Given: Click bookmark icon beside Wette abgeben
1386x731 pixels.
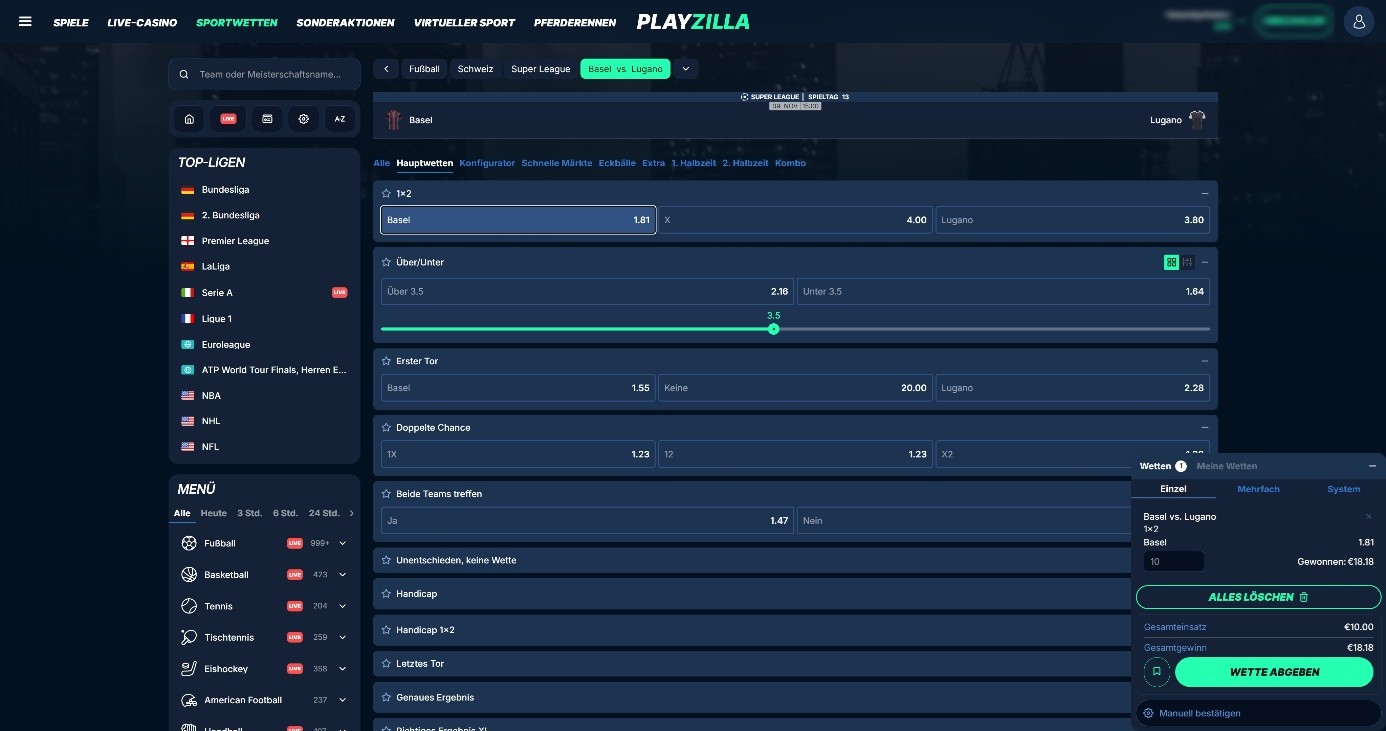Looking at the screenshot, I should click(x=1156, y=672).
